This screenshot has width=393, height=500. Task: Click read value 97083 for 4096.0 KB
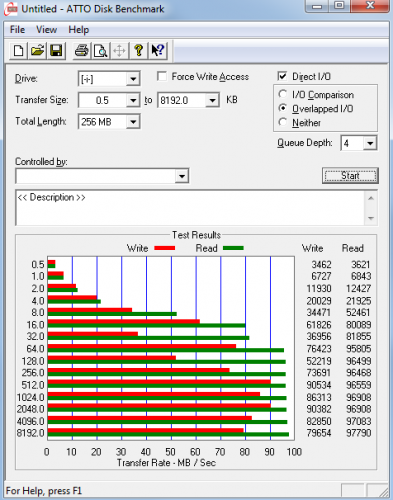pyautogui.click(x=359, y=421)
